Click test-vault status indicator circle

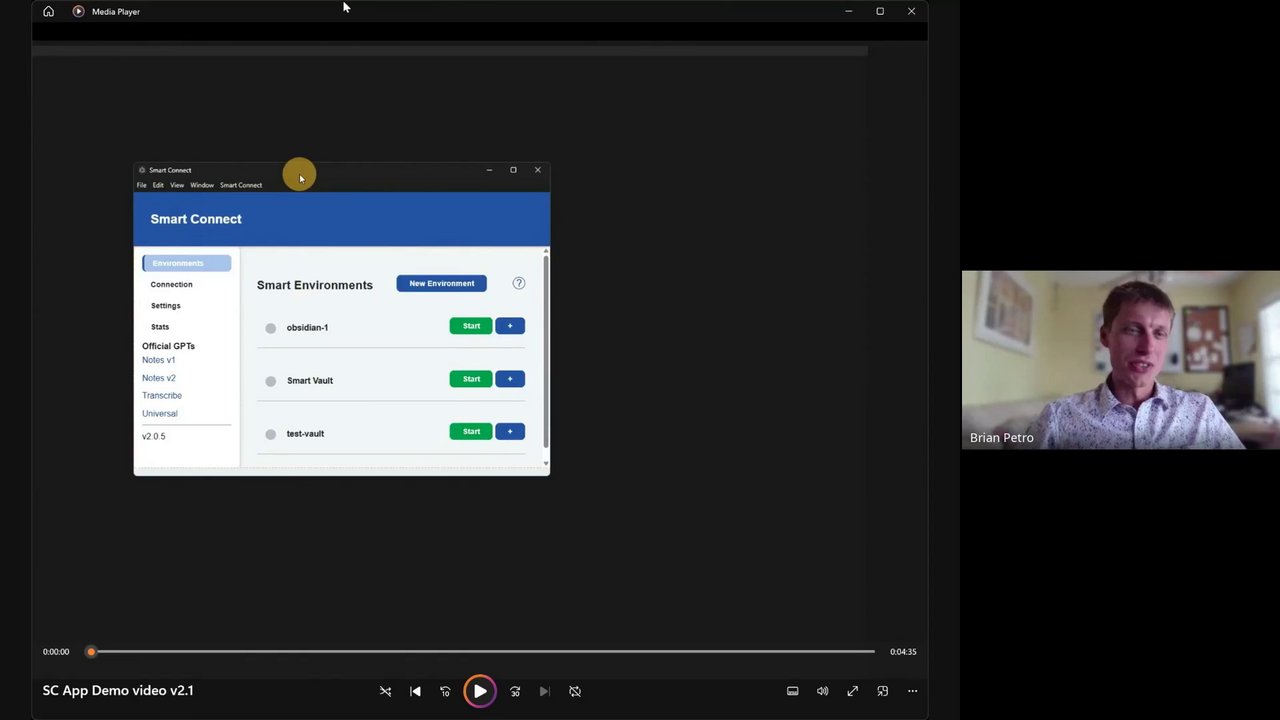271,434
